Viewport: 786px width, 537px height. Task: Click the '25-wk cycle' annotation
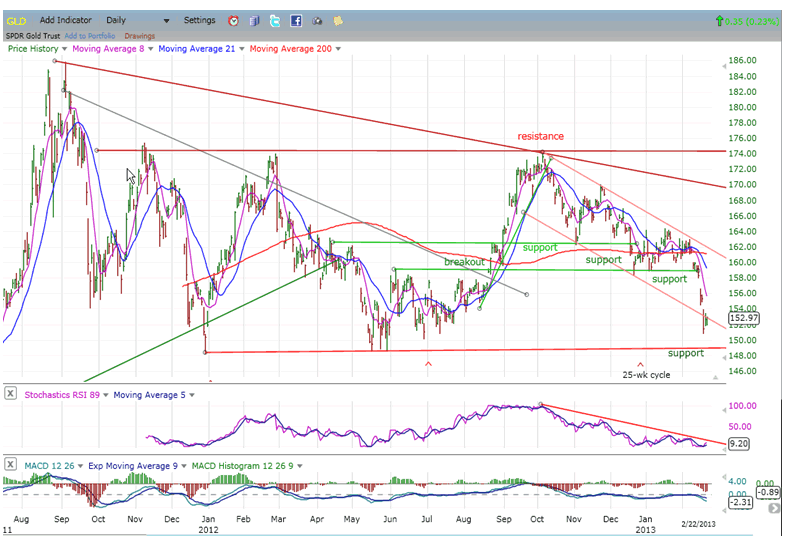coord(646,375)
